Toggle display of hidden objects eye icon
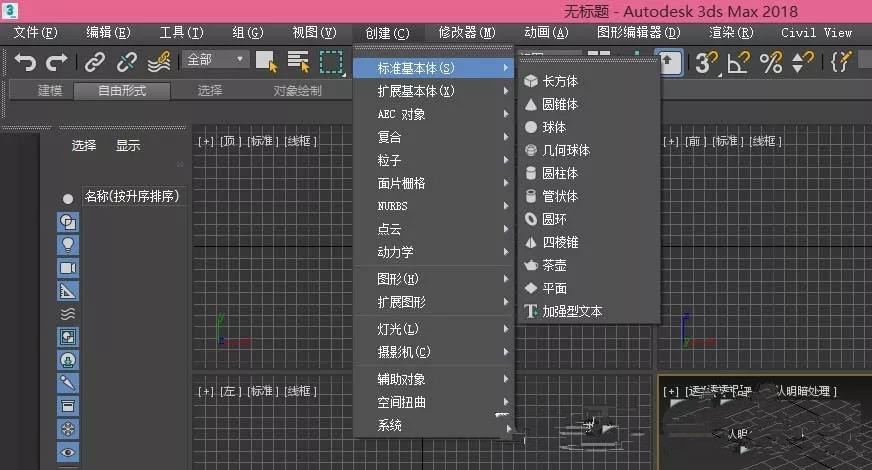This screenshot has height=470, width=872. coord(68,452)
